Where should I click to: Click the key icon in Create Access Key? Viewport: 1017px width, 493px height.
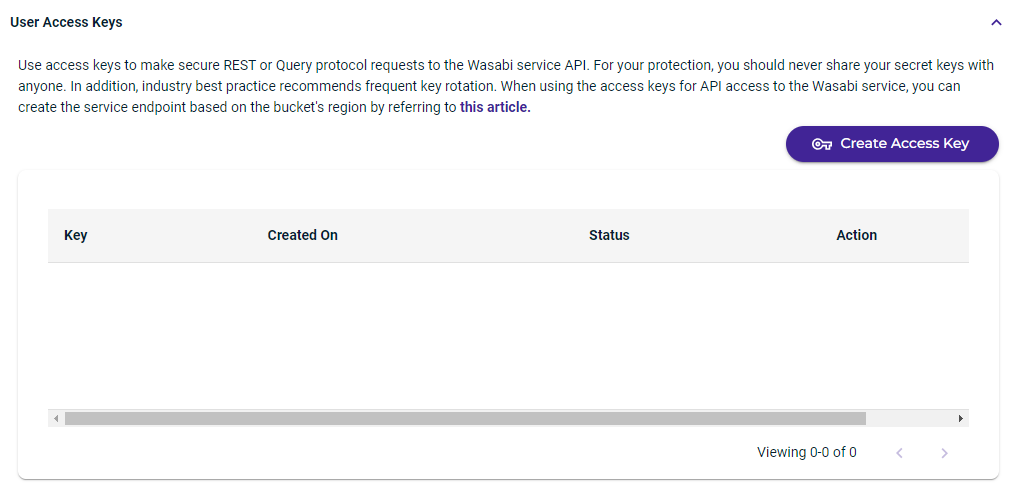coord(822,144)
